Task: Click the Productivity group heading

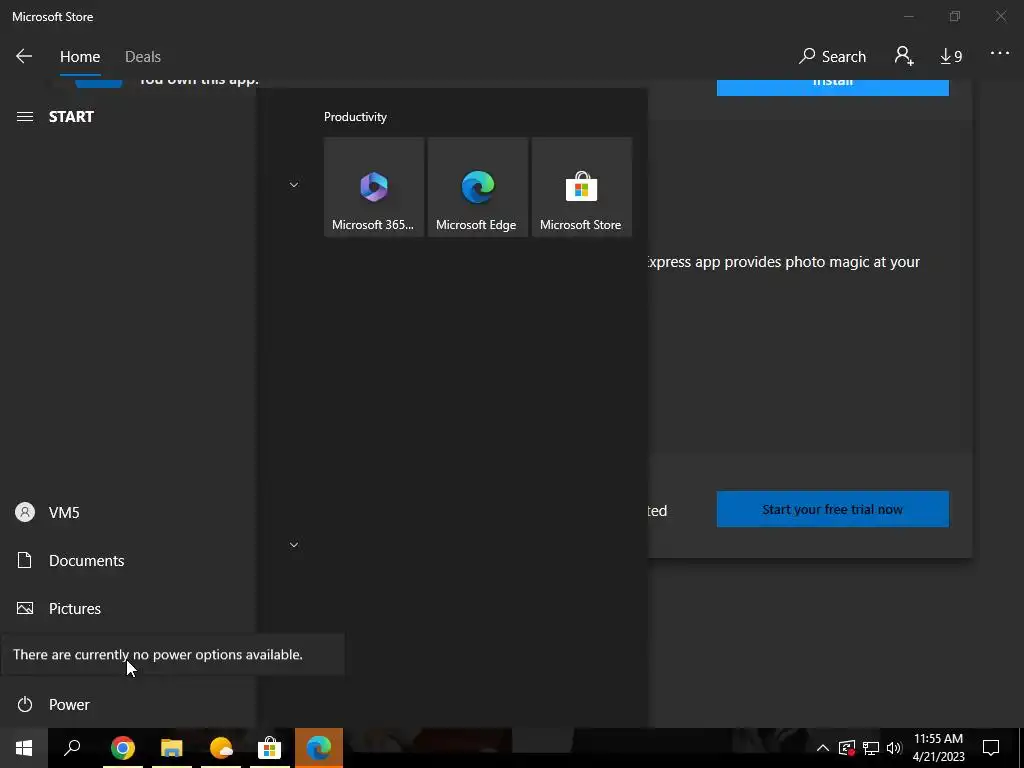Action: click(355, 117)
